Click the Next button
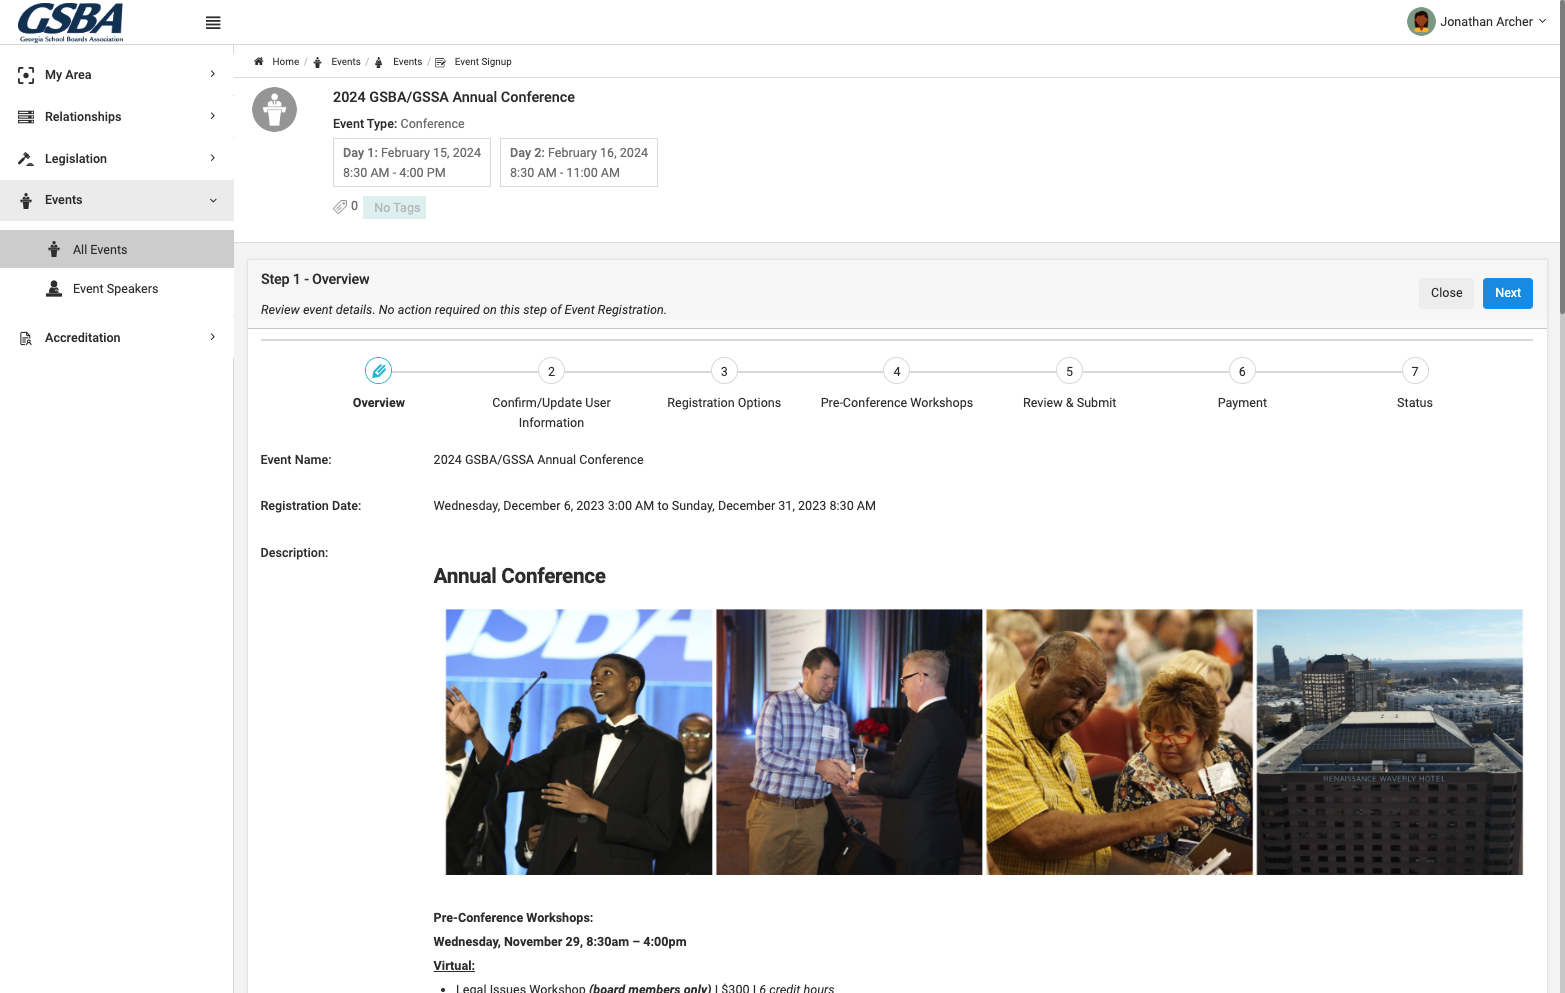Viewport: 1565px width, 993px height. (x=1508, y=293)
